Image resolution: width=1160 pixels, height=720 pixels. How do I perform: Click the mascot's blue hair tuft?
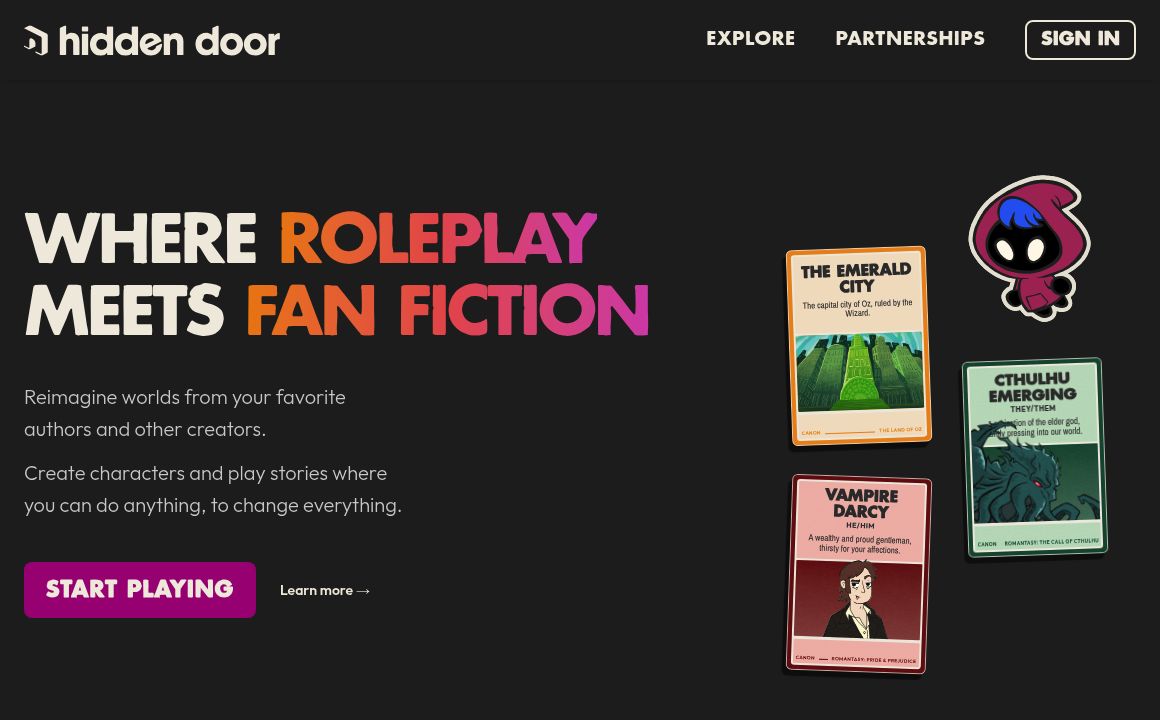click(x=1020, y=213)
